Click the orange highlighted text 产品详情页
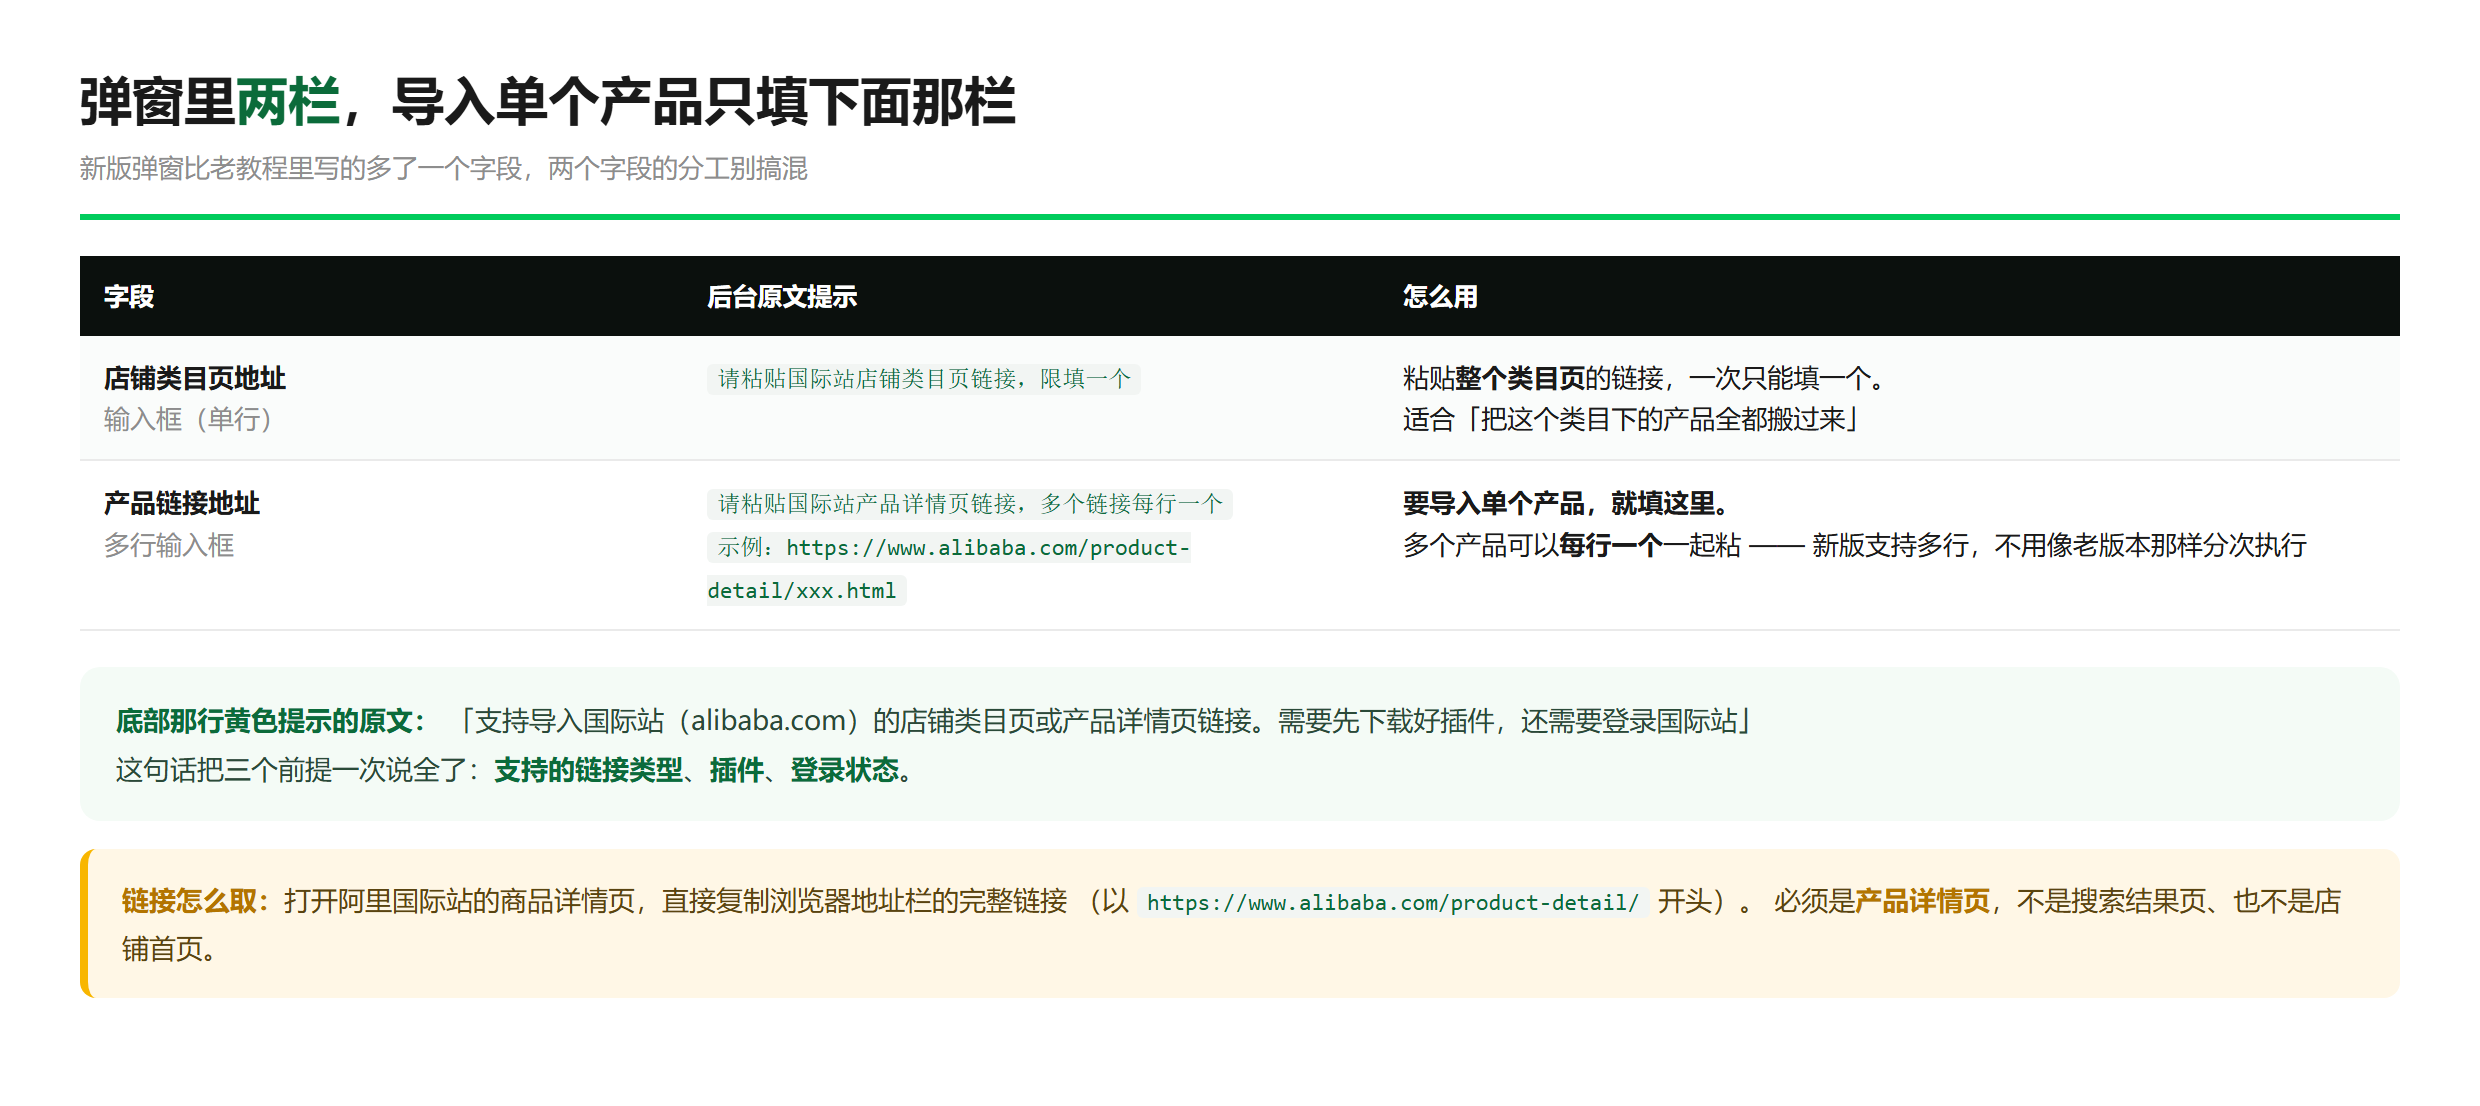2480x1106 pixels. [1923, 901]
